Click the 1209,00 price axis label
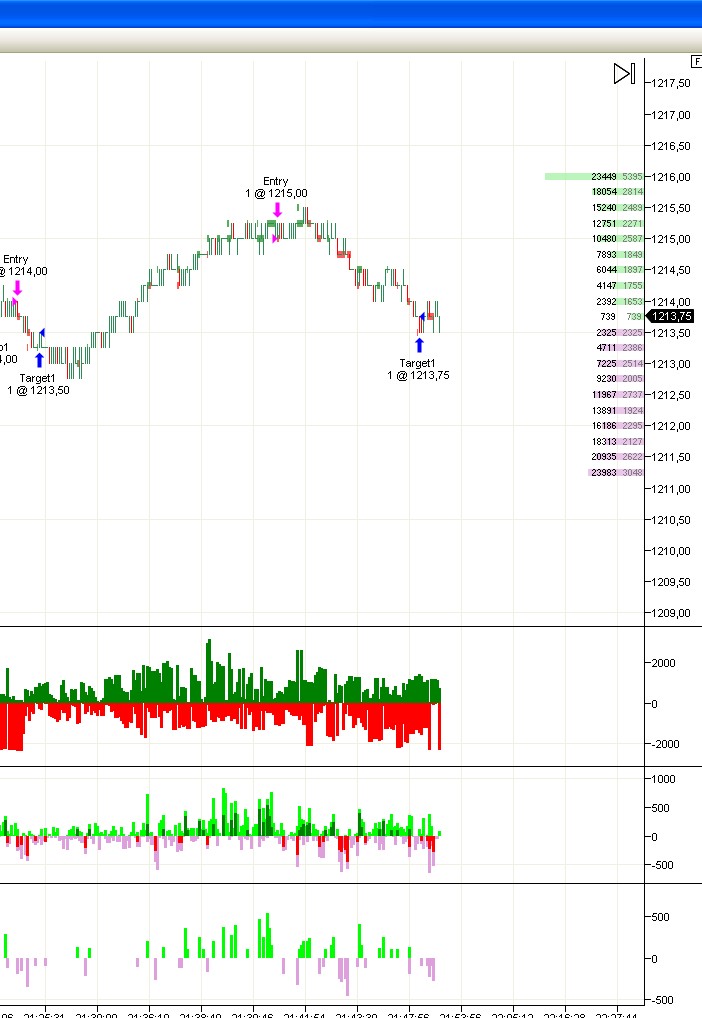 point(670,613)
